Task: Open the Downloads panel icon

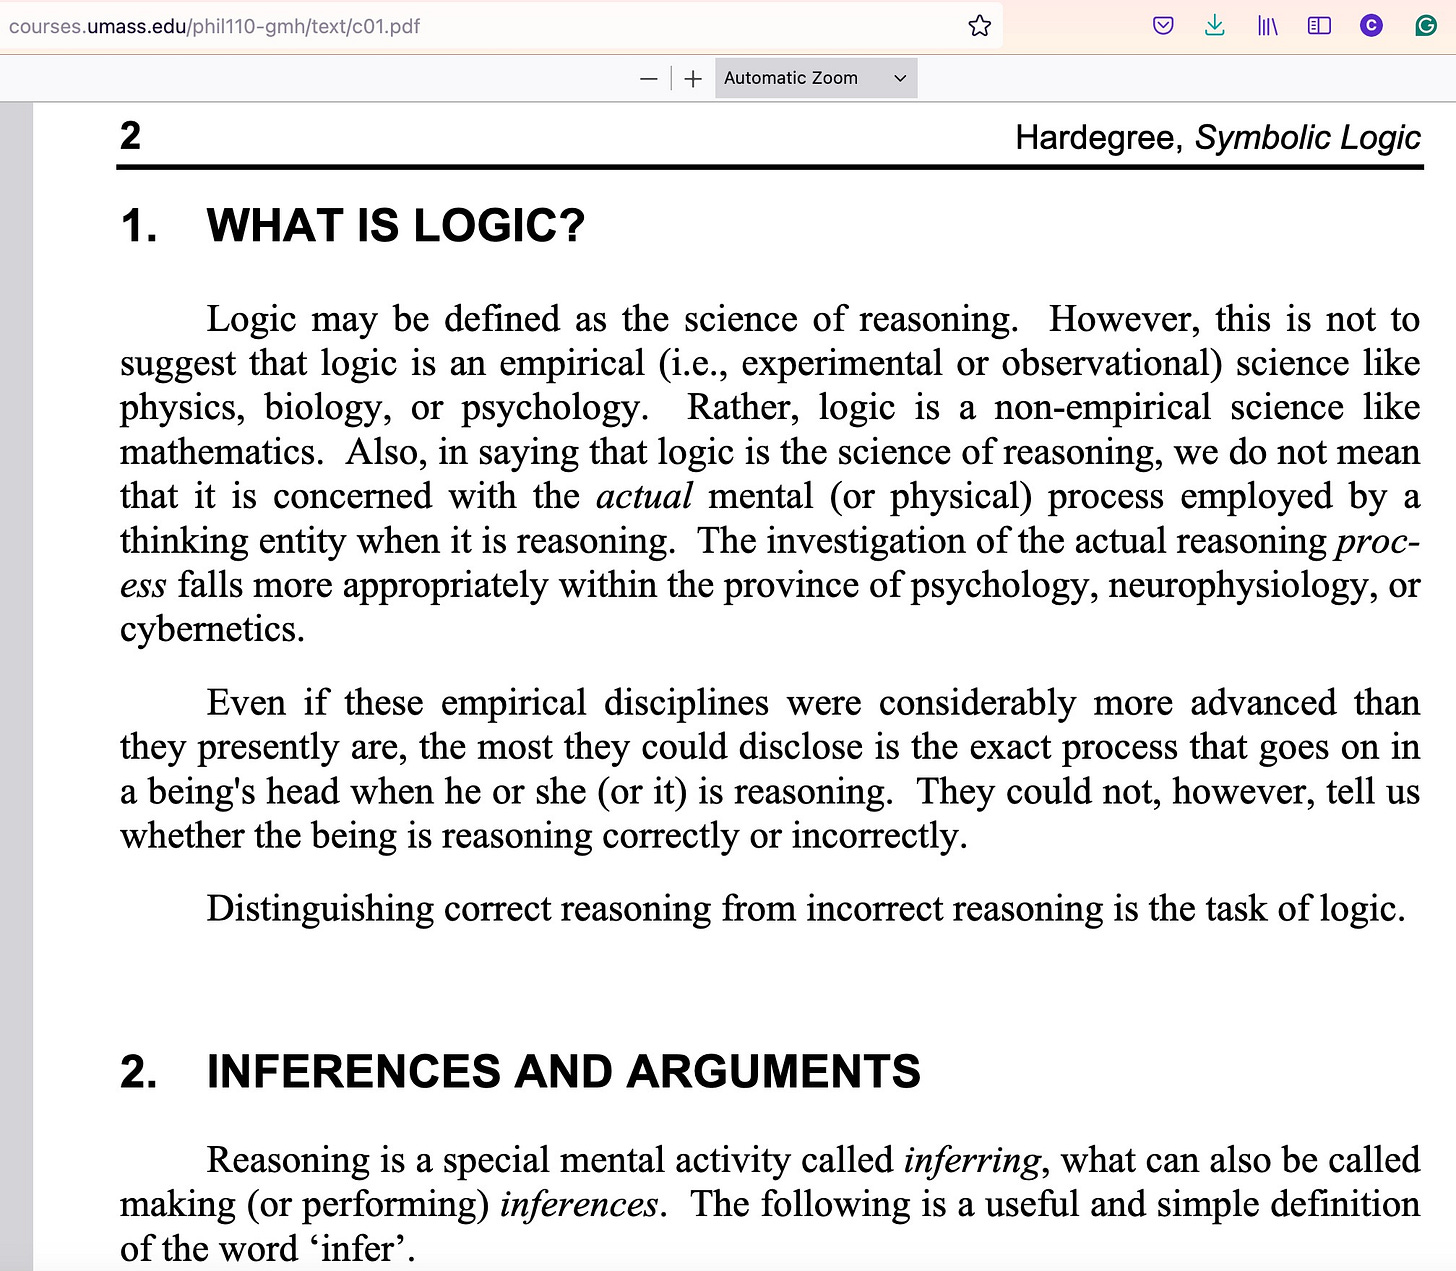Action: click(x=1215, y=26)
